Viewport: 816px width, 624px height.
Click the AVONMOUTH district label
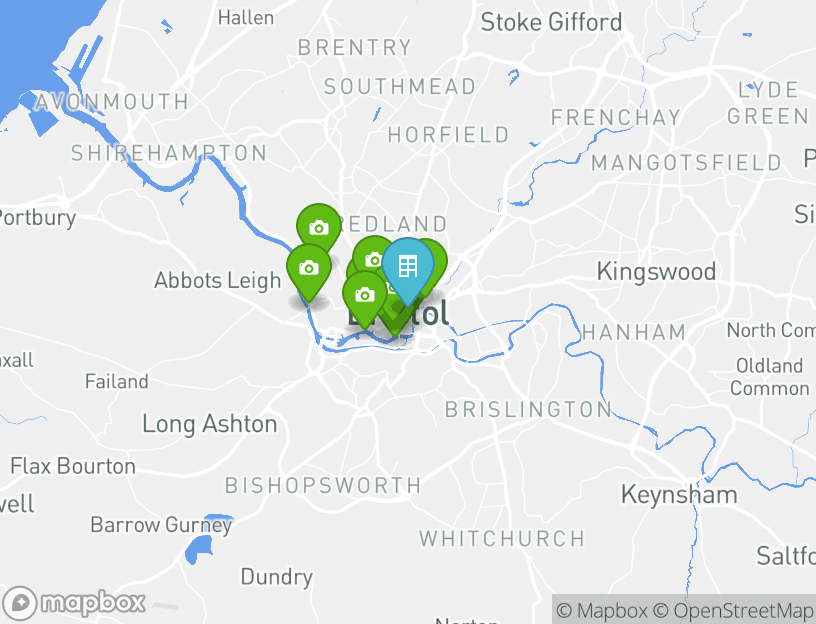tap(111, 101)
